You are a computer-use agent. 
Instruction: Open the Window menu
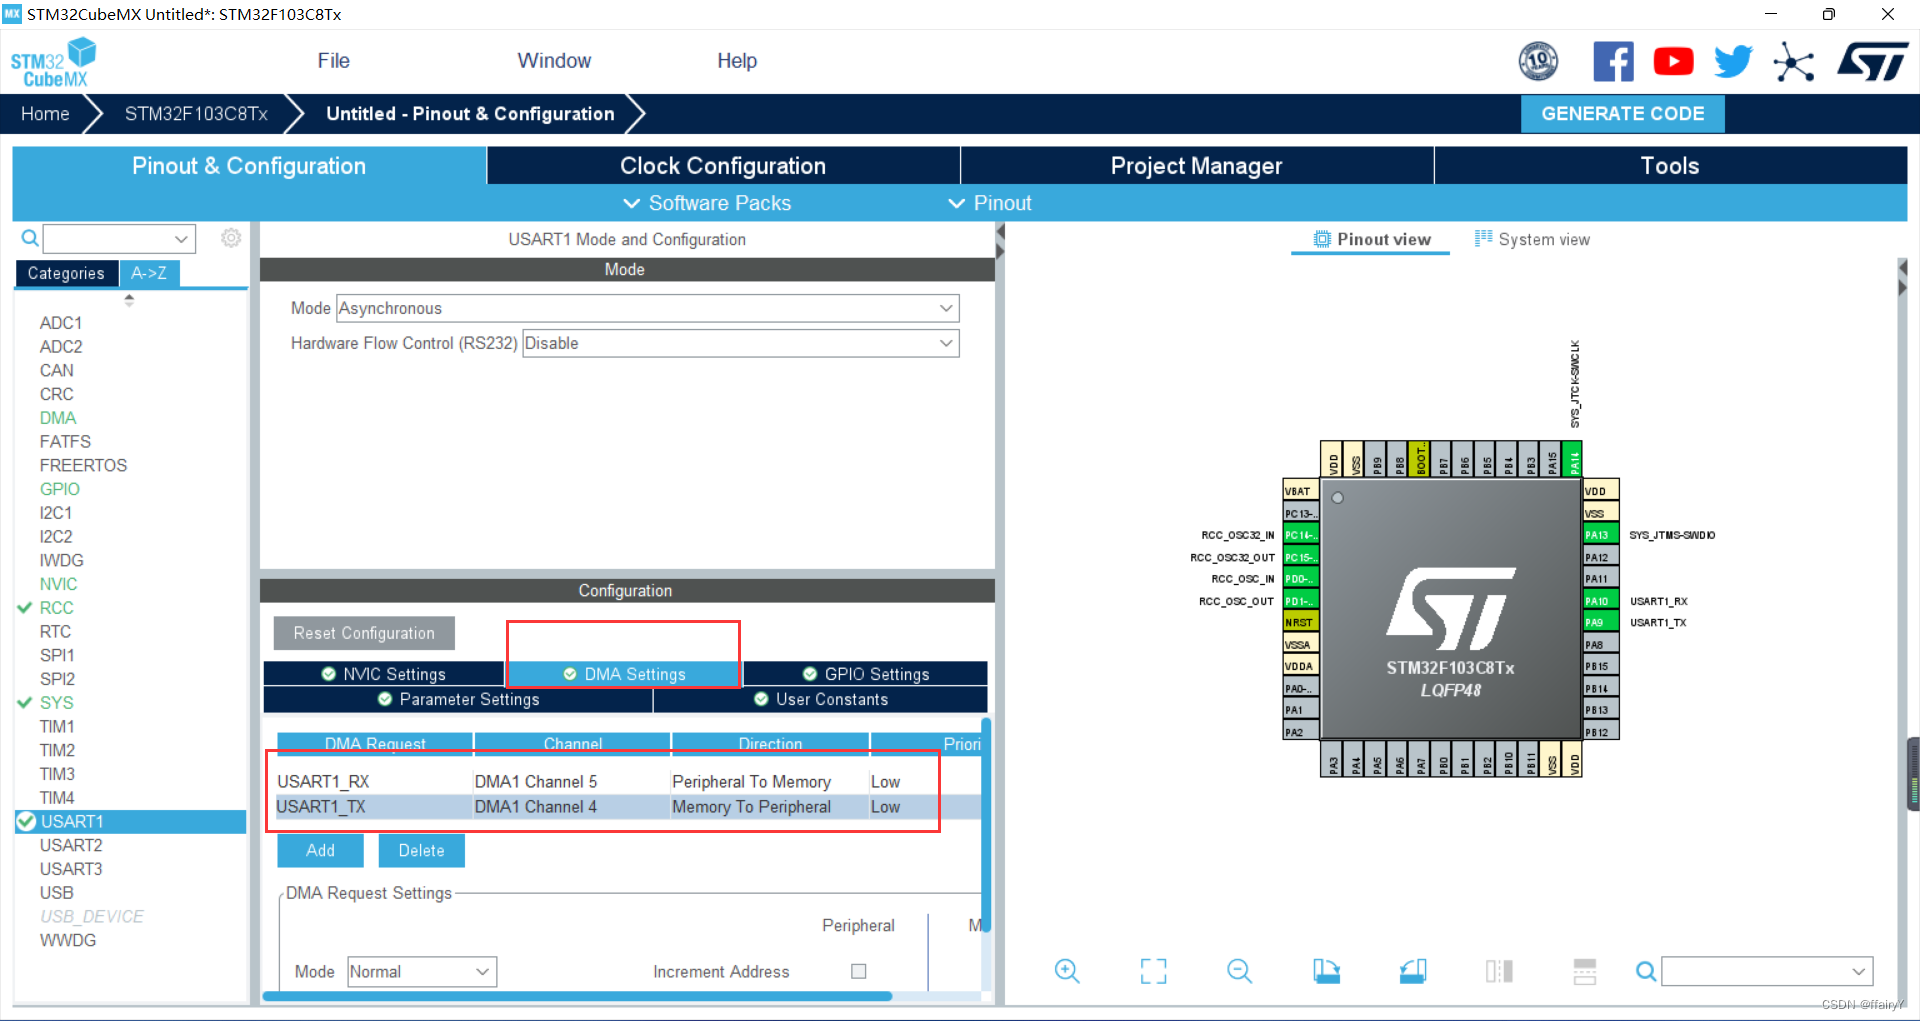[554, 61]
